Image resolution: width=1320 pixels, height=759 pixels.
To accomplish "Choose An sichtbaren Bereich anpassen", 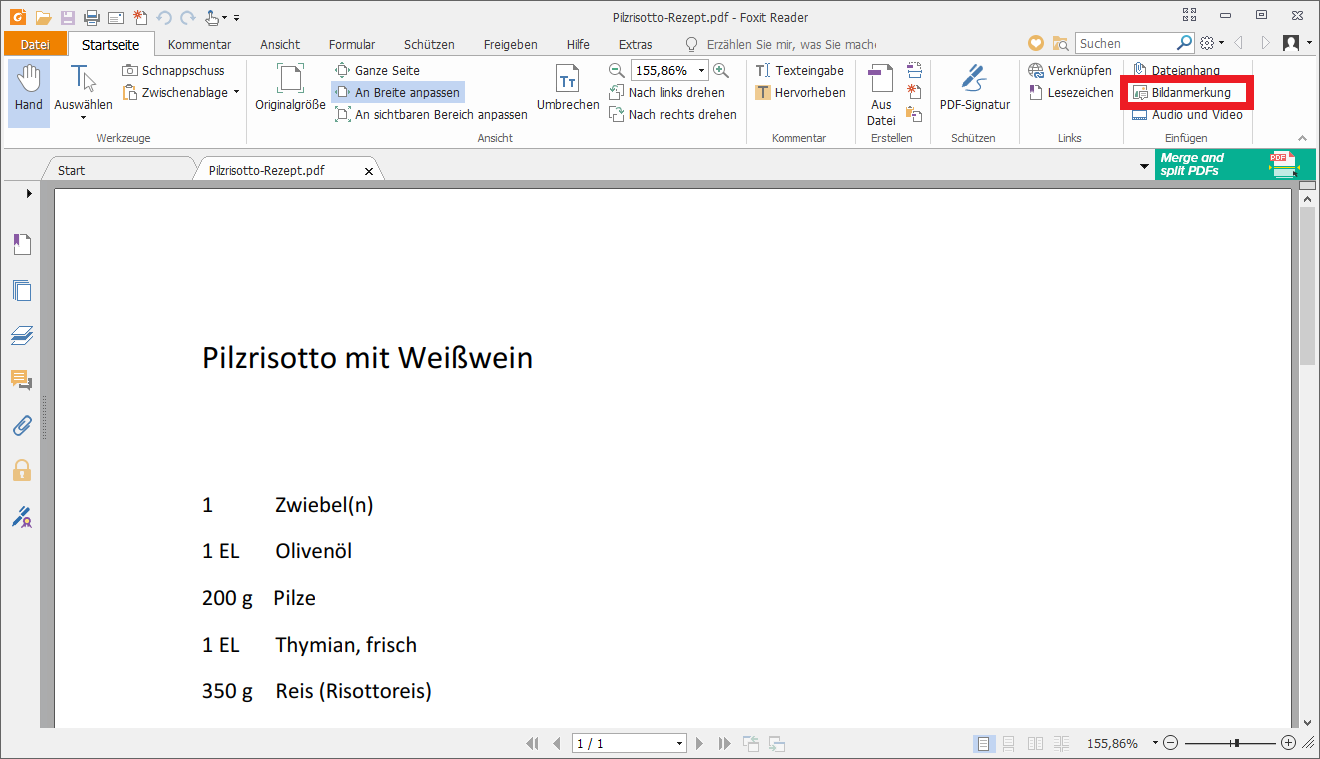I will 431,115.
